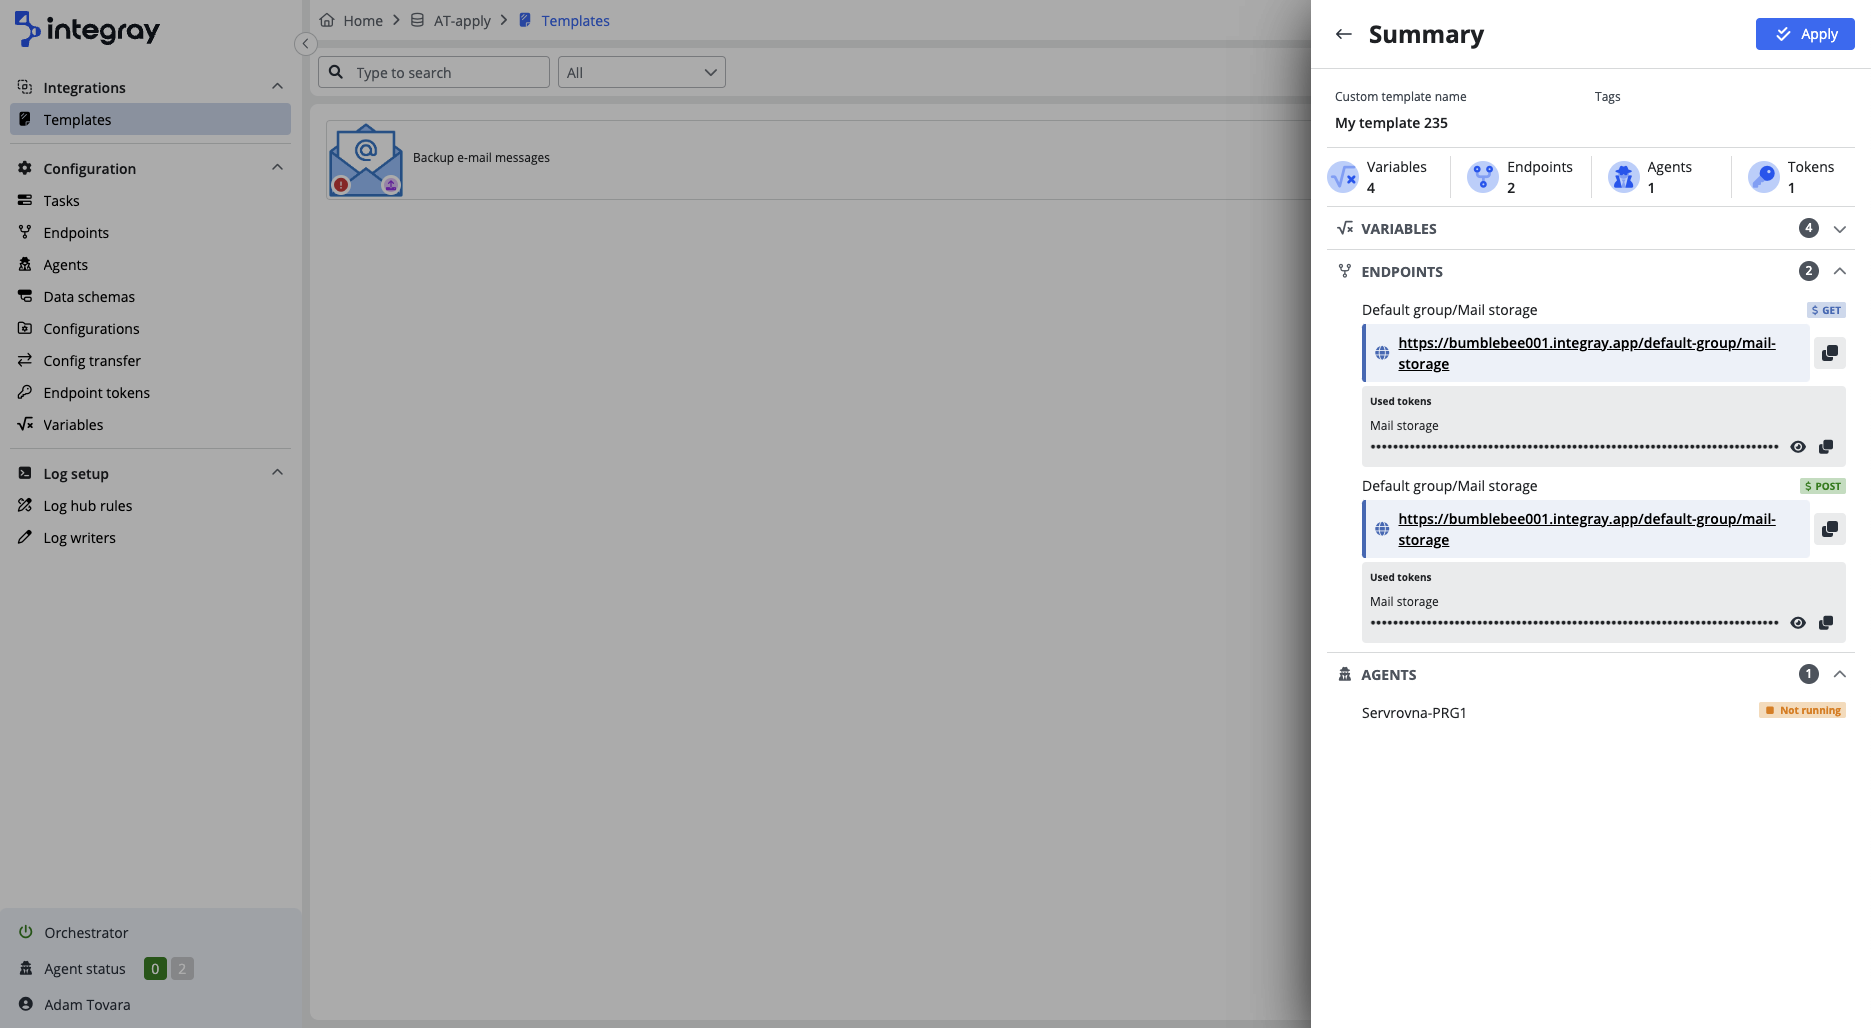This screenshot has width=1871, height=1028.
Task: Copy the GET endpoint URL
Action: coord(1829,353)
